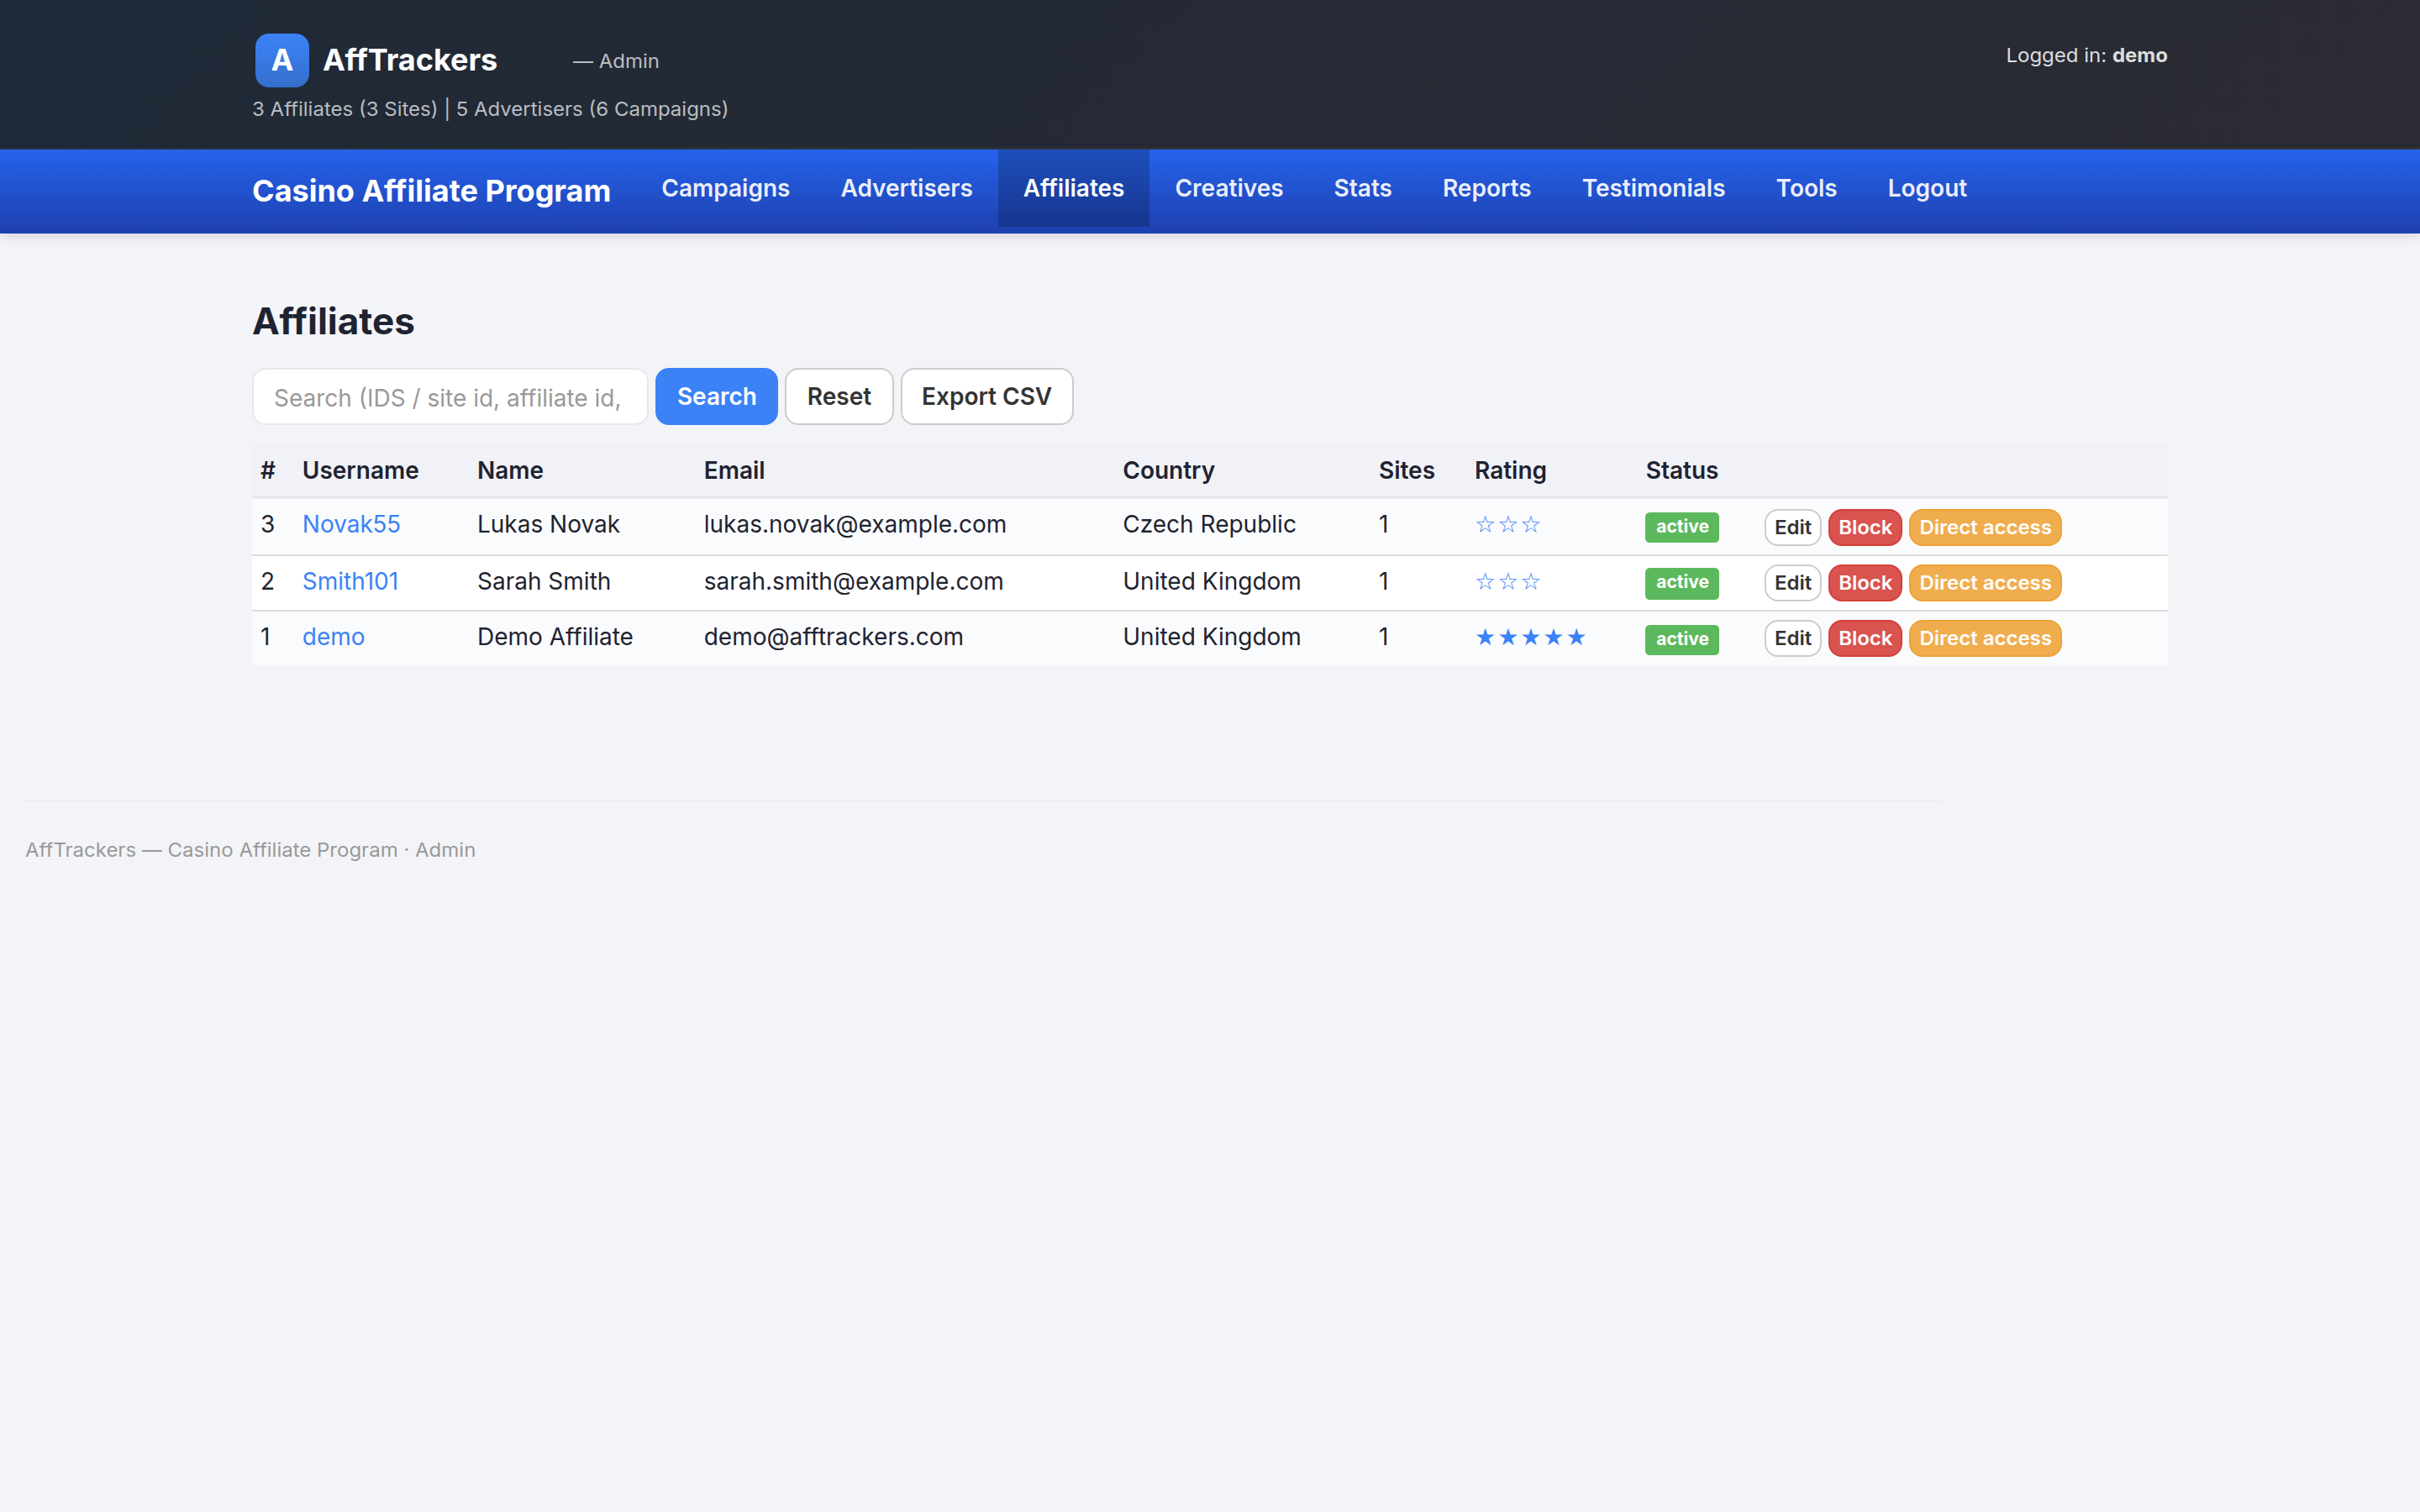Image resolution: width=2420 pixels, height=1512 pixels.
Task: Direct access for Smith101
Action: click(1985, 583)
